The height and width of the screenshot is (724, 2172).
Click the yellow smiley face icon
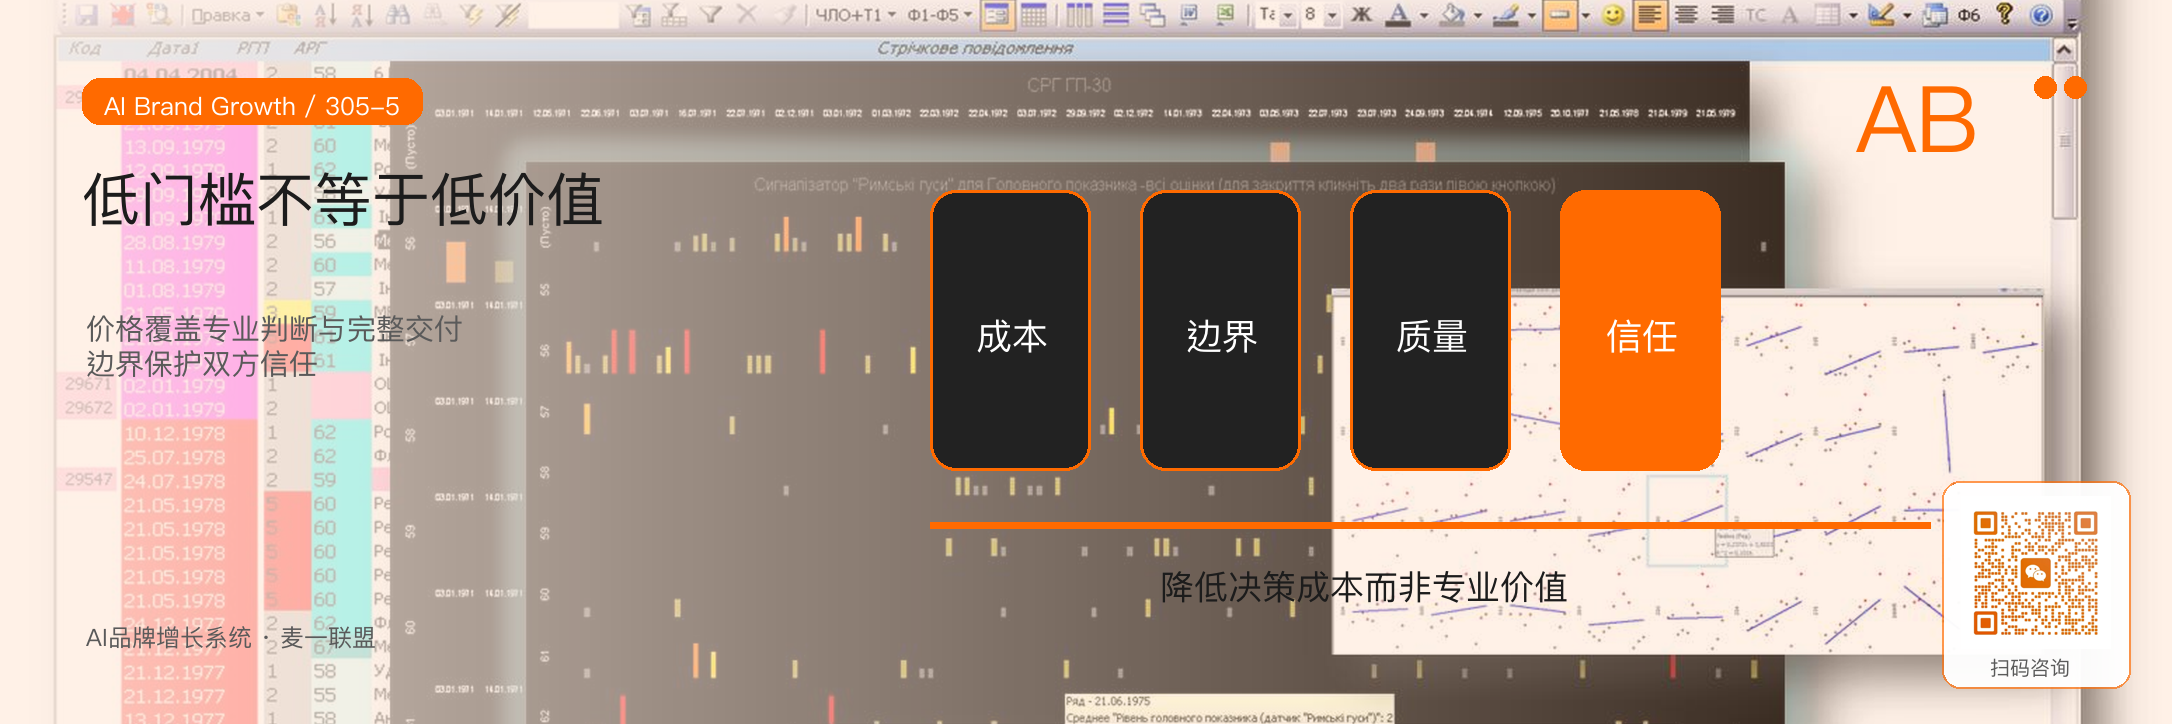click(x=1613, y=15)
